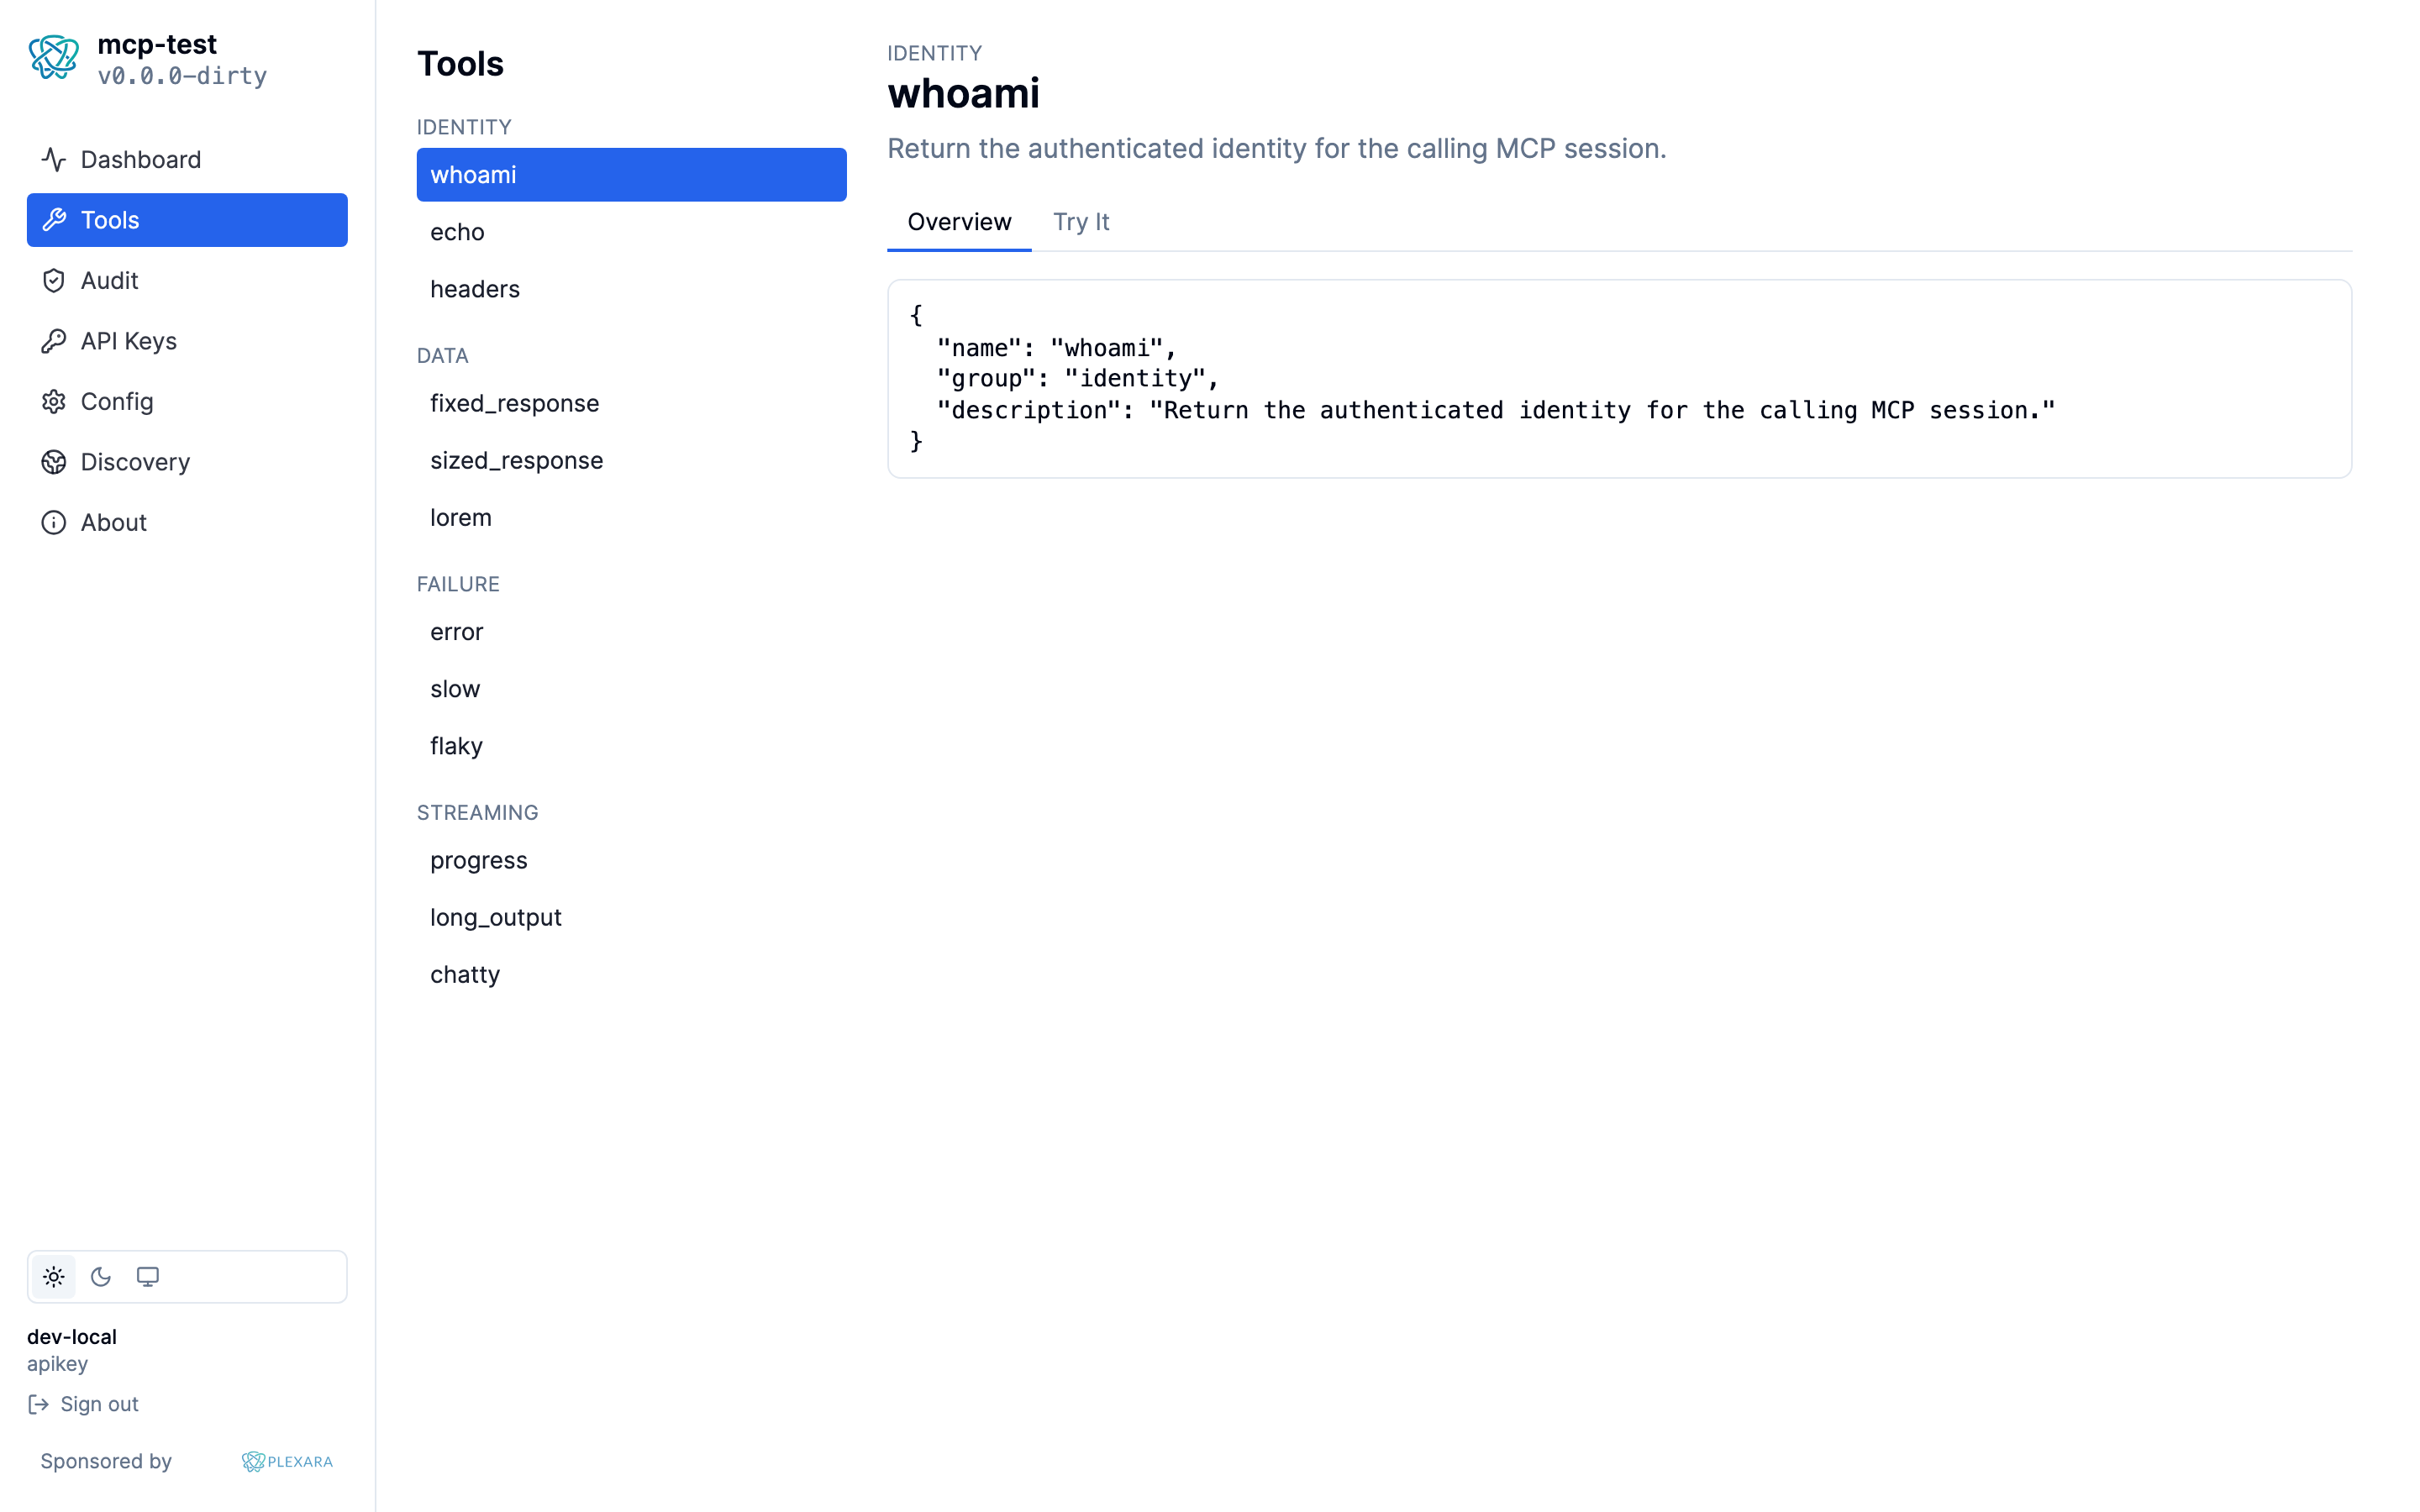Click the mcp-test logo
The image size is (2420, 1512).
pos(53,57)
